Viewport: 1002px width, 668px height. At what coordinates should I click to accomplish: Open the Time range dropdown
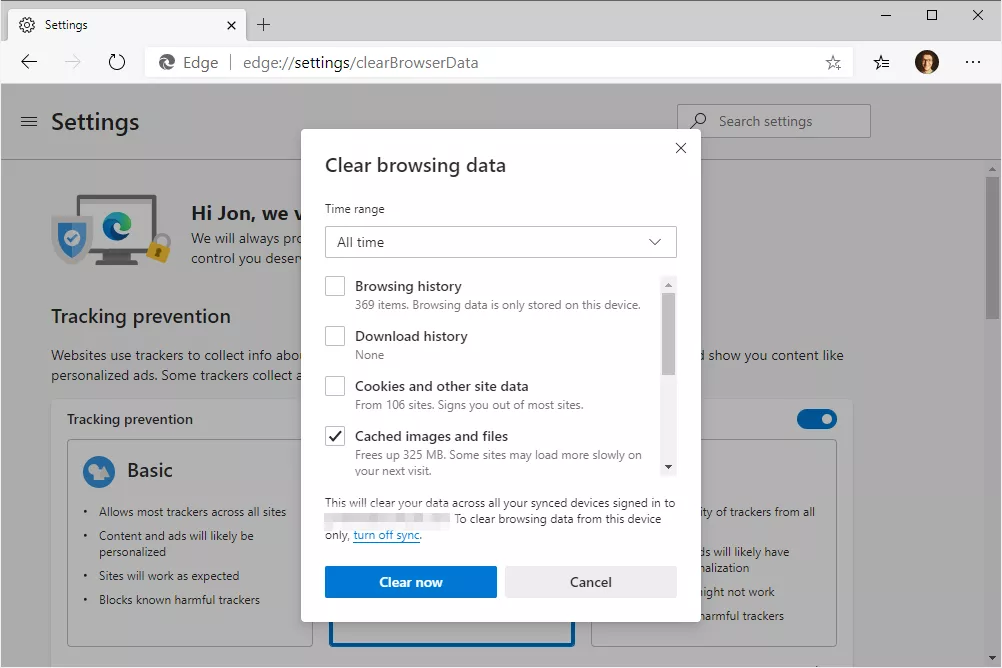pyautogui.click(x=500, y=242)
